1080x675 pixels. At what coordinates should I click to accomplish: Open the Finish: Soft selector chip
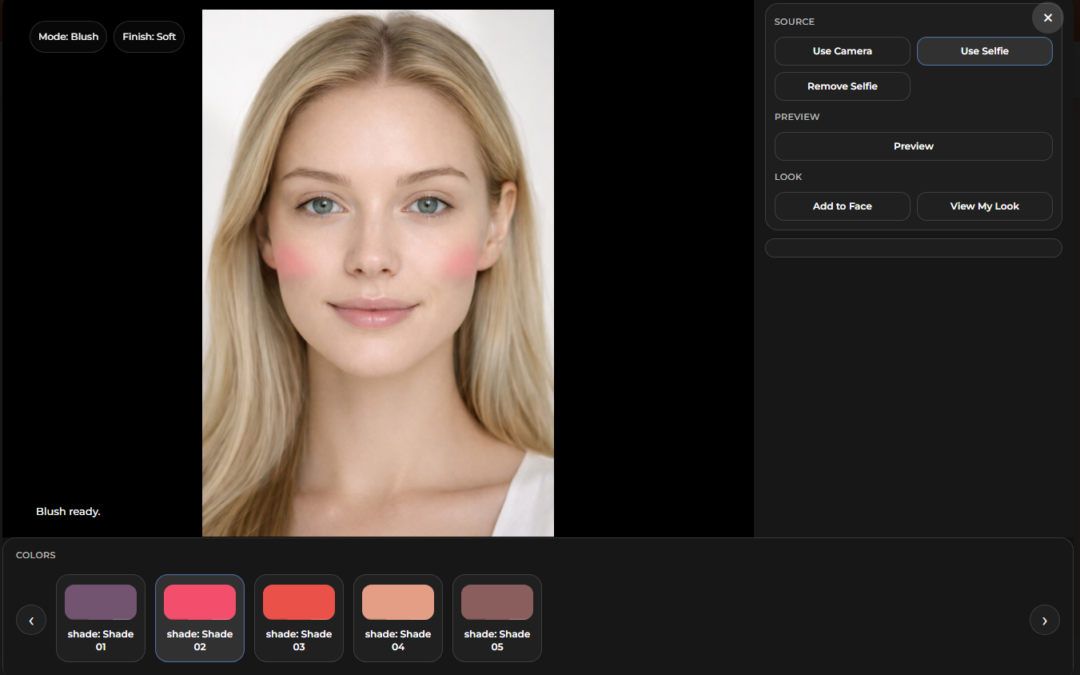click(x=149, y=37)
